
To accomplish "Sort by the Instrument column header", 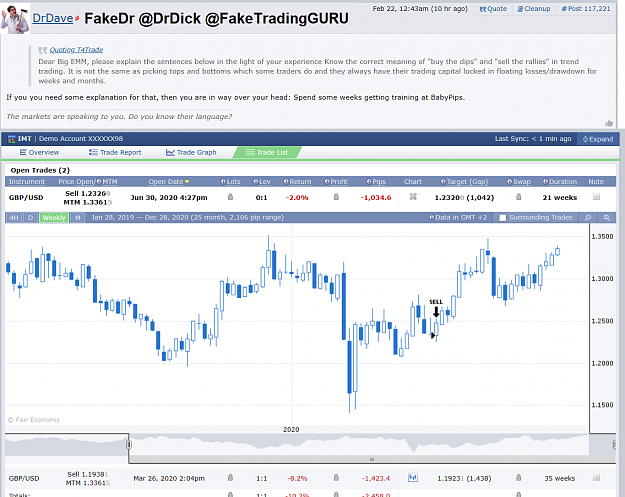I will pos(27,182).
